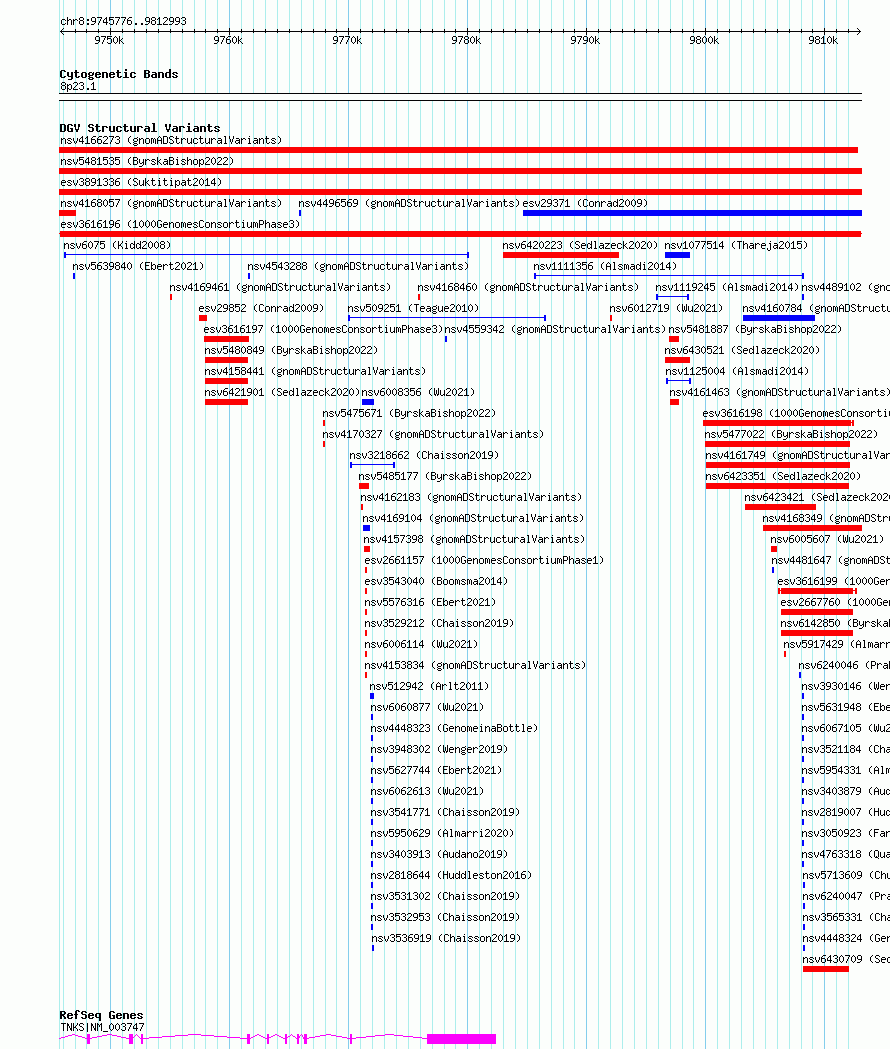The height and width of the screenshot is (1049, 890).
Task: Open nsv512942 Arlt2011 variant
Action: tap(429, 686)
